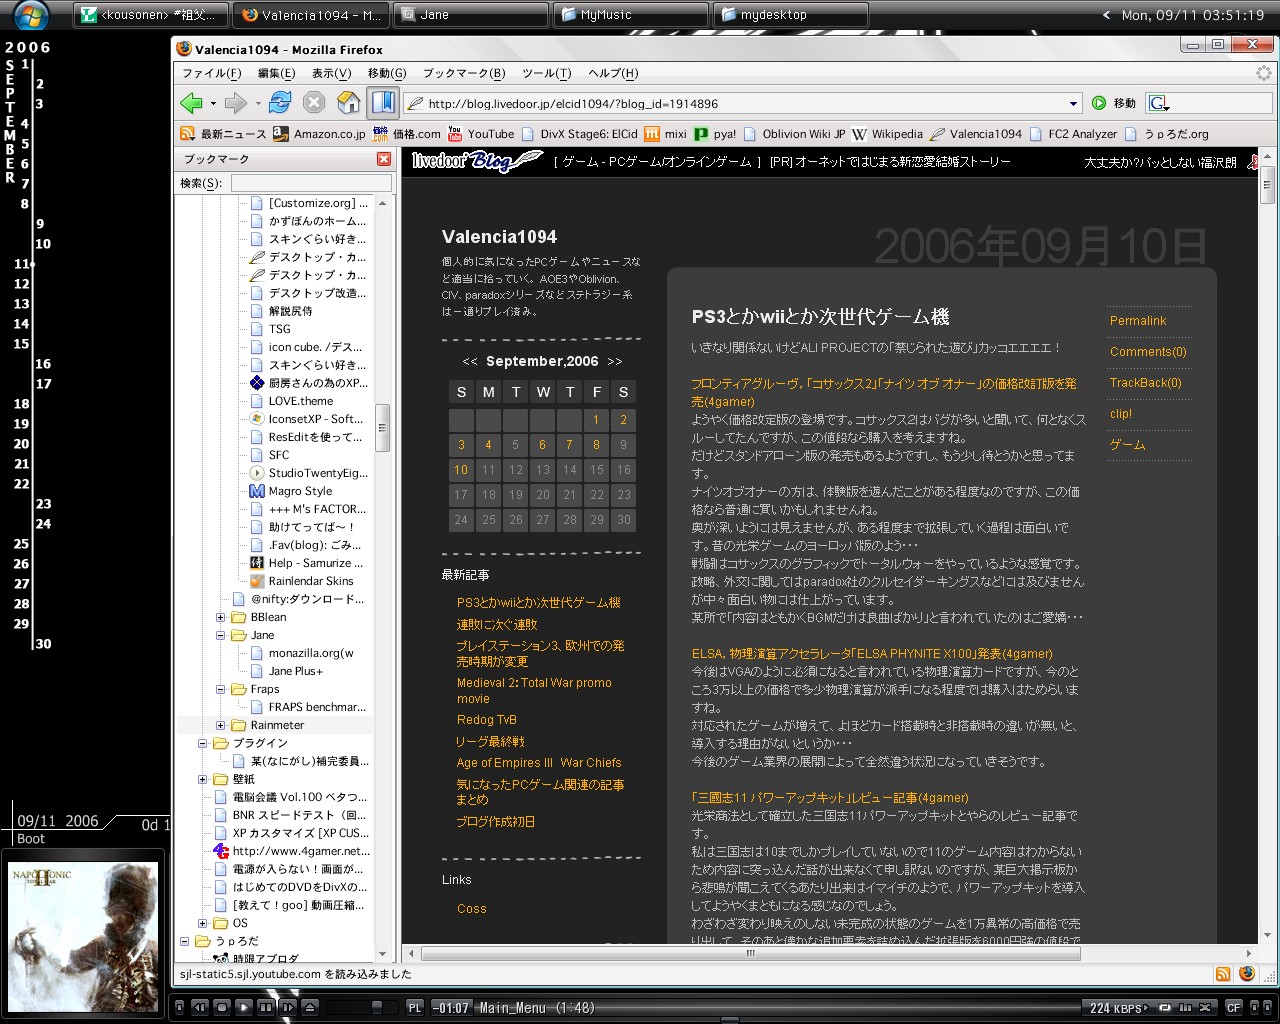Image resolution: width=1280 pixels, height=1024 pixels.
Task: Go to previous month with the << calendar link
Action: (x=470, y=362)
